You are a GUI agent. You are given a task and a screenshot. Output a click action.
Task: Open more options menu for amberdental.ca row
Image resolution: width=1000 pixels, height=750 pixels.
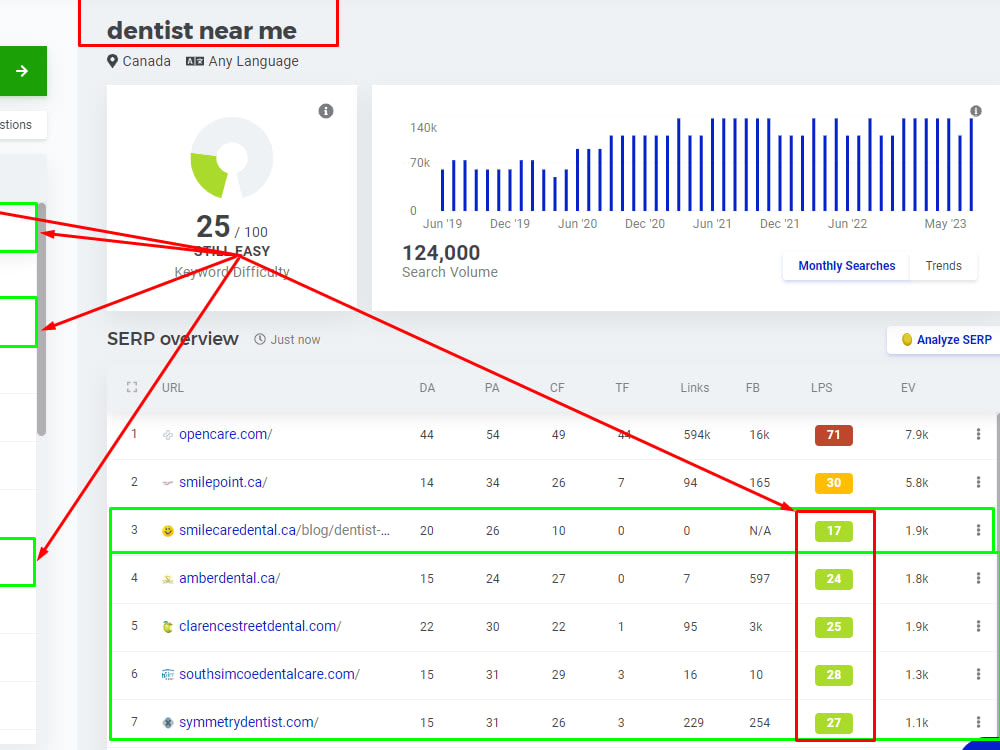coord(978,578)
